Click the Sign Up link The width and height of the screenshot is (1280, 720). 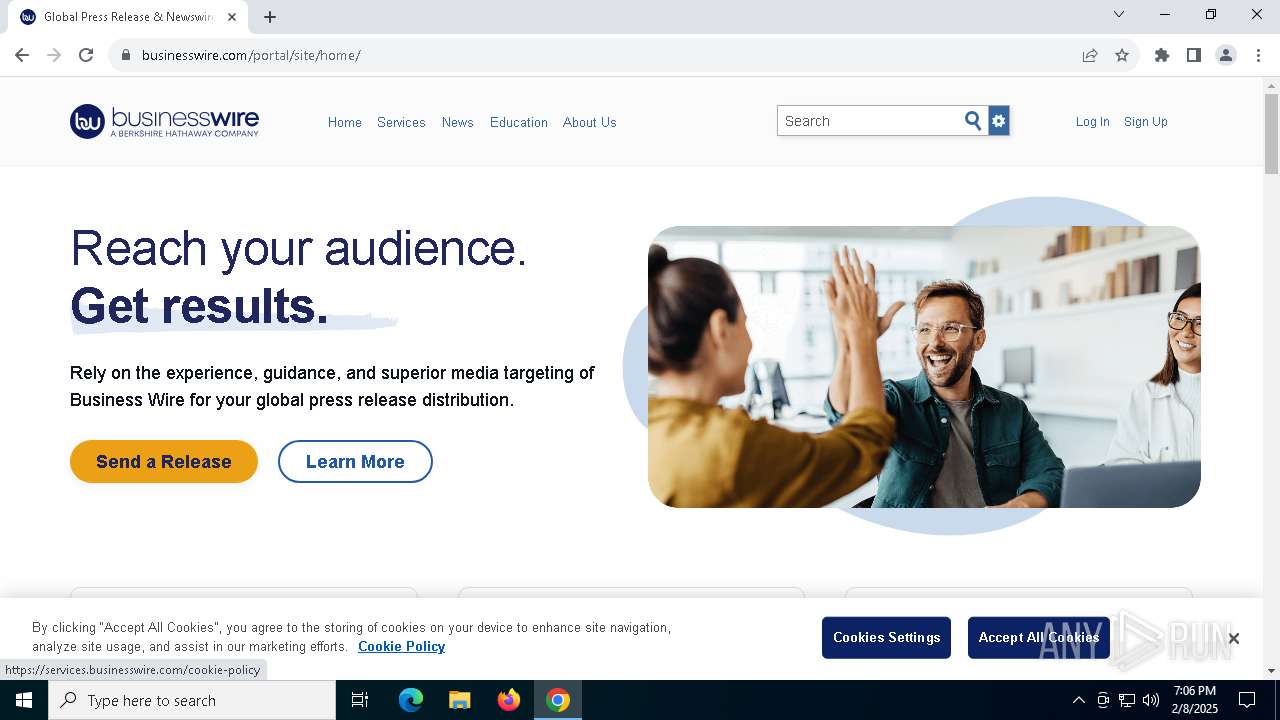click(x=1146, y=122)
